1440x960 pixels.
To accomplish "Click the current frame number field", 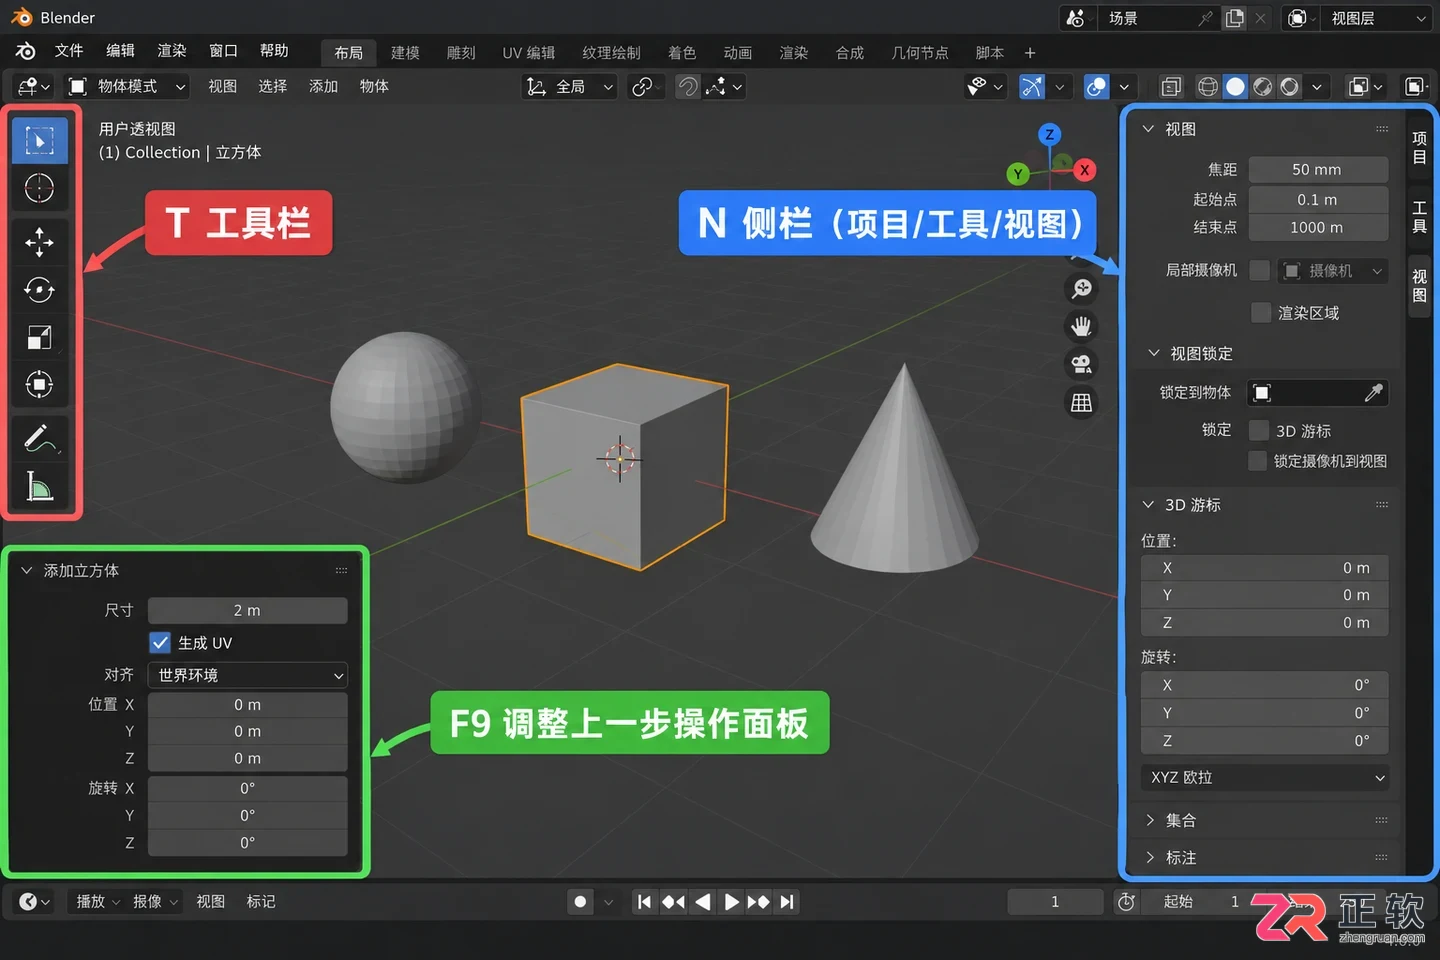I will [1055, 902].
